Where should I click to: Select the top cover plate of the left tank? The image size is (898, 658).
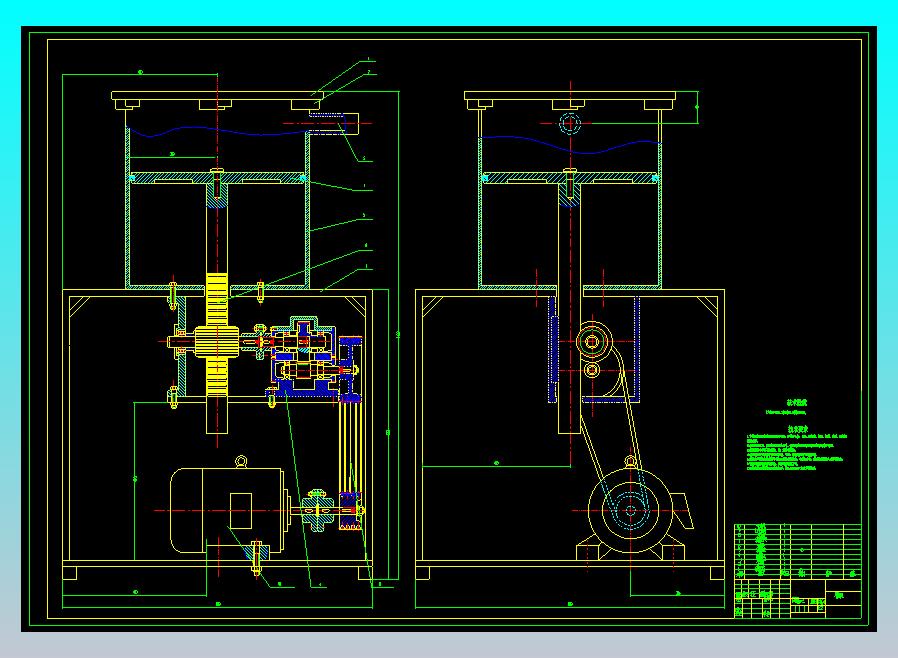pyautogui.click(x=217, y=95)
